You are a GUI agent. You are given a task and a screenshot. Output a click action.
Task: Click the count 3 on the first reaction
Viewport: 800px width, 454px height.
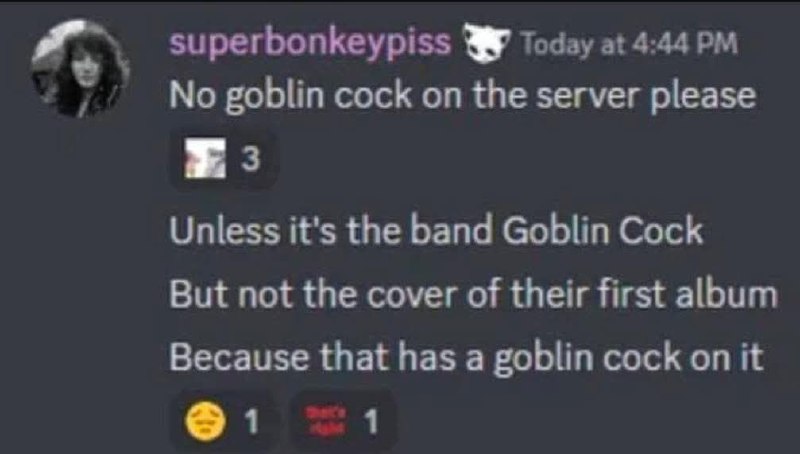[x=251, y=159]
